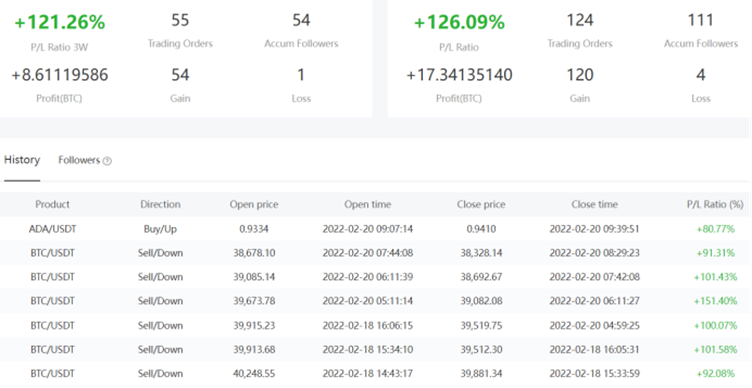
Task: Select close price 39,082.08
Action: pyautogui.click(x=481, y=301)
